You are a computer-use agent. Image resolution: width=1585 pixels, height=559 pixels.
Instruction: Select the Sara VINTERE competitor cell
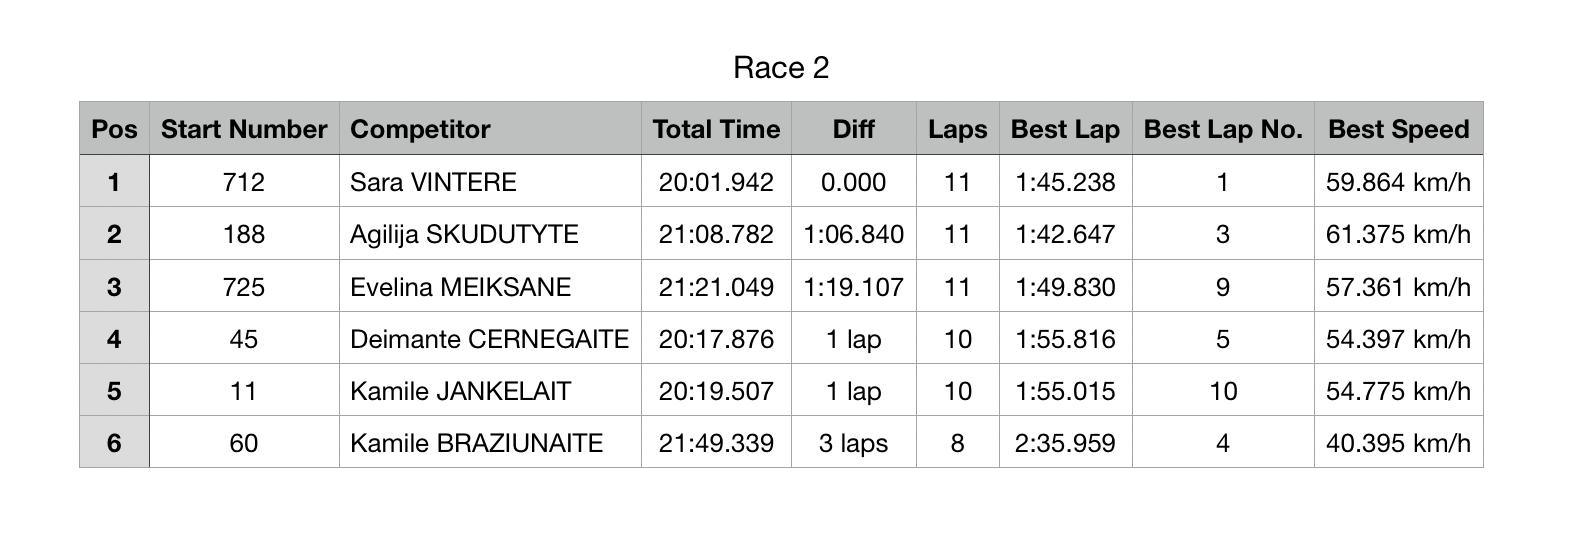tap(490, 182)
